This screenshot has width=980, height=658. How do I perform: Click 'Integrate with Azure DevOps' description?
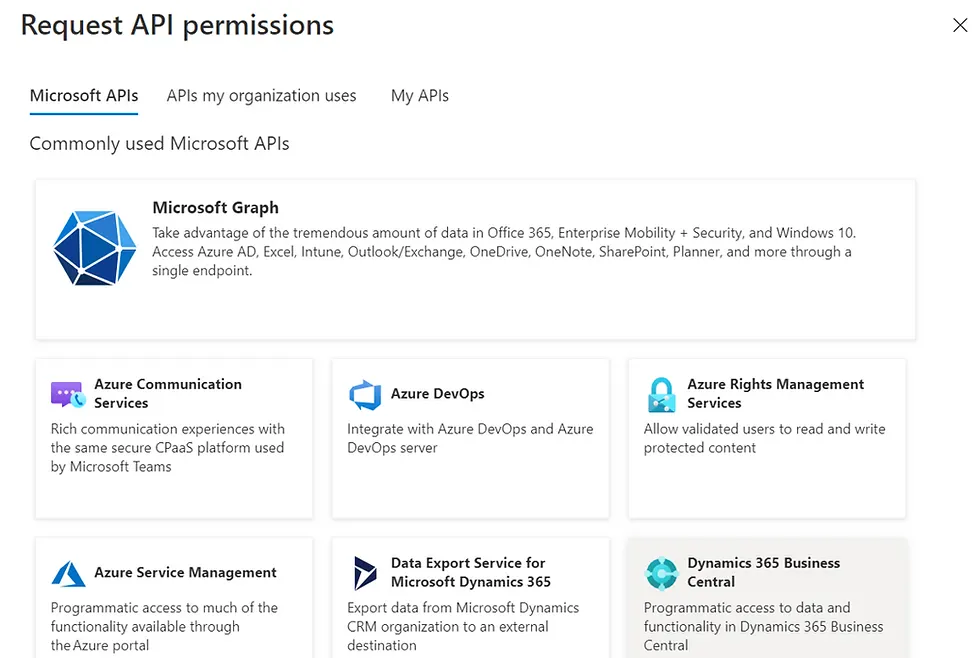coord(470,439)
